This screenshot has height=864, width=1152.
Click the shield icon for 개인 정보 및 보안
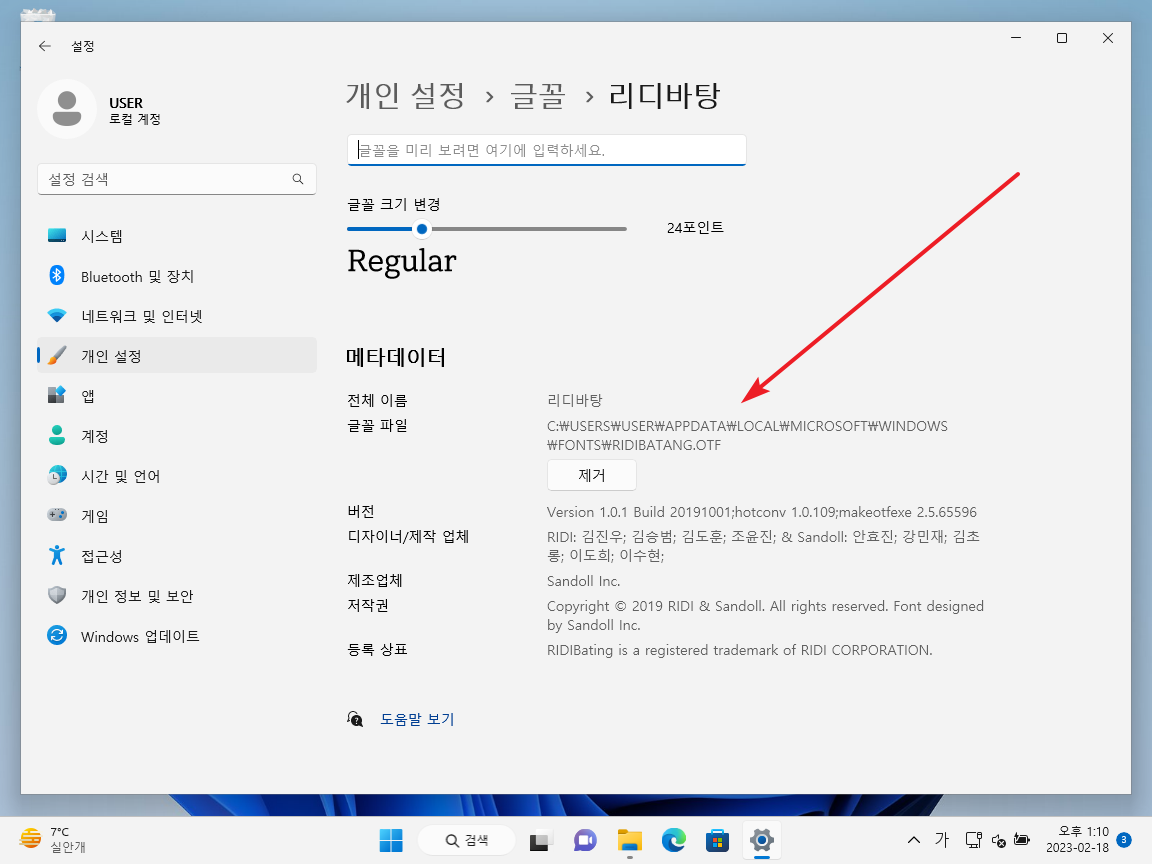(57, 595)
